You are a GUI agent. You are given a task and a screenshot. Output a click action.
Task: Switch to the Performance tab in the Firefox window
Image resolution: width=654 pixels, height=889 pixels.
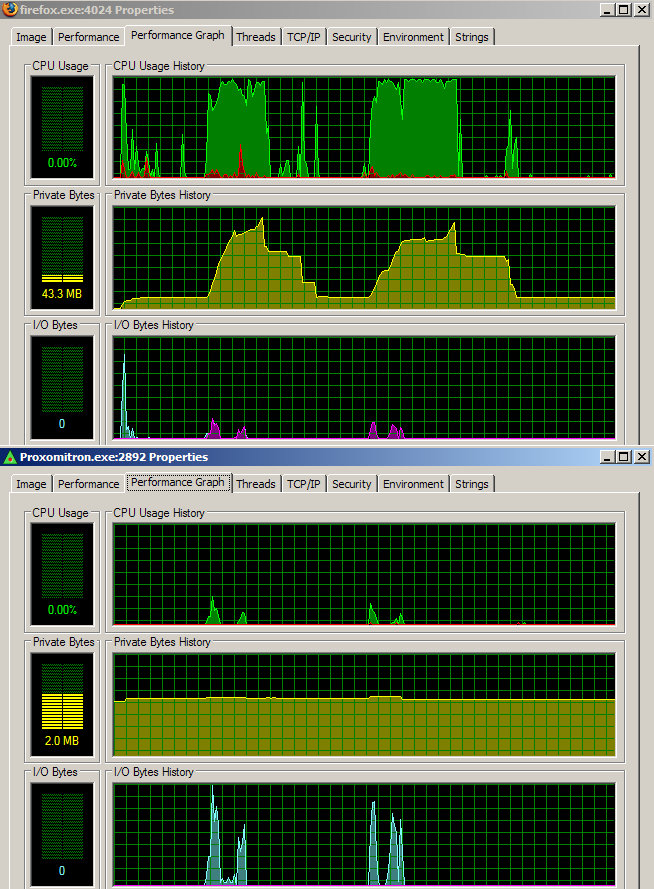pyautogui.click(x=88, y=37)
